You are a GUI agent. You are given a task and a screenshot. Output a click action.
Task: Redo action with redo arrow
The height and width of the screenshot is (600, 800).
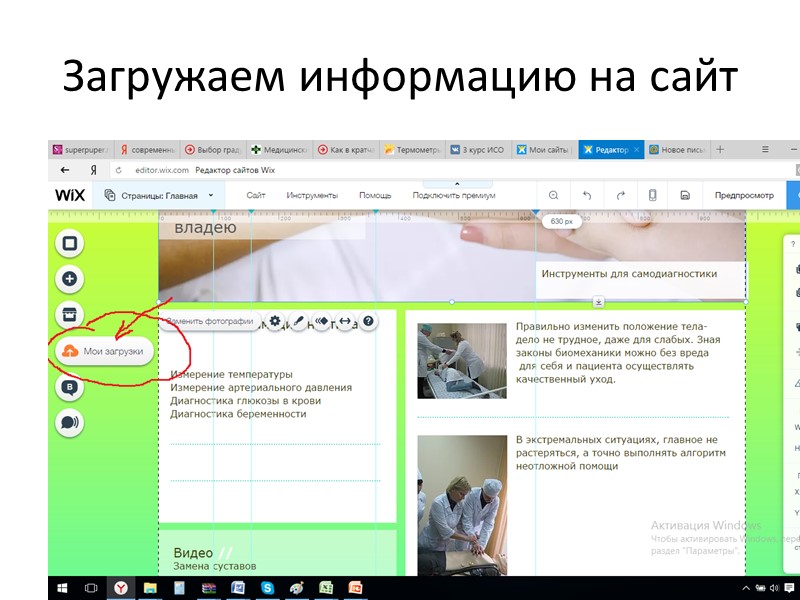pos(620,195)
